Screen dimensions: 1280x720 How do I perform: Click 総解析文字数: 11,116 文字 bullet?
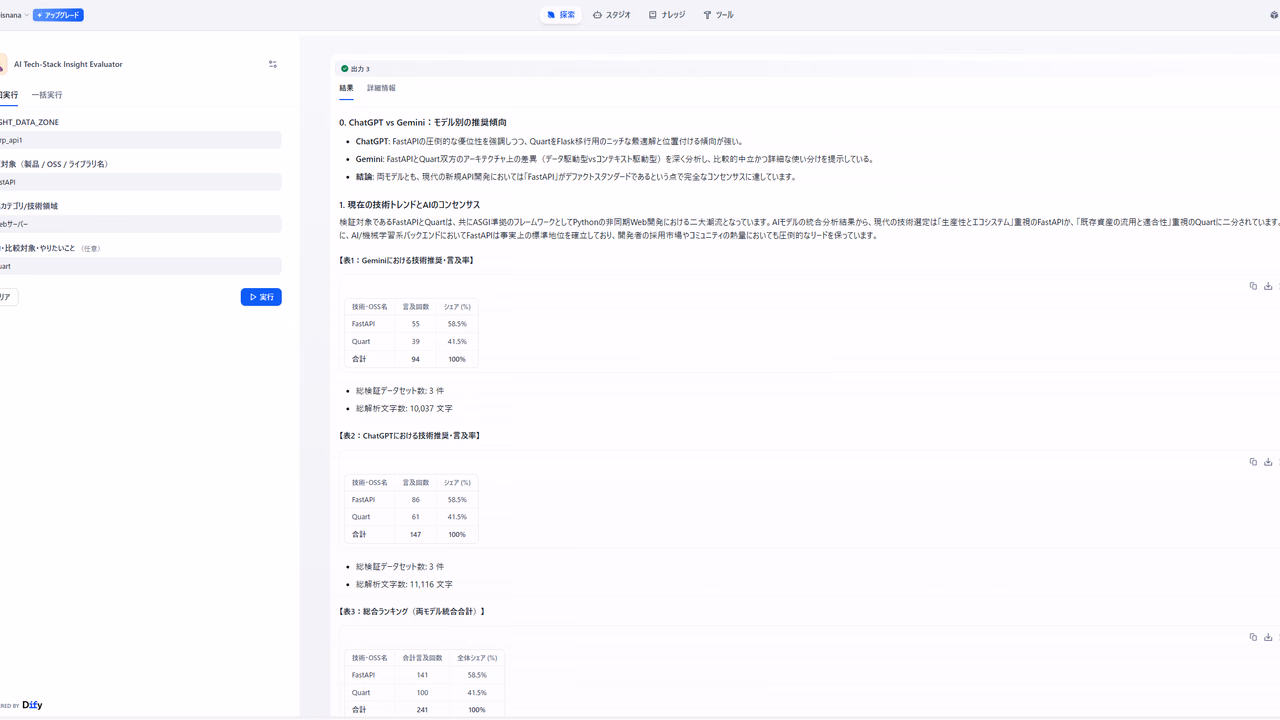[x=404, y=584]
